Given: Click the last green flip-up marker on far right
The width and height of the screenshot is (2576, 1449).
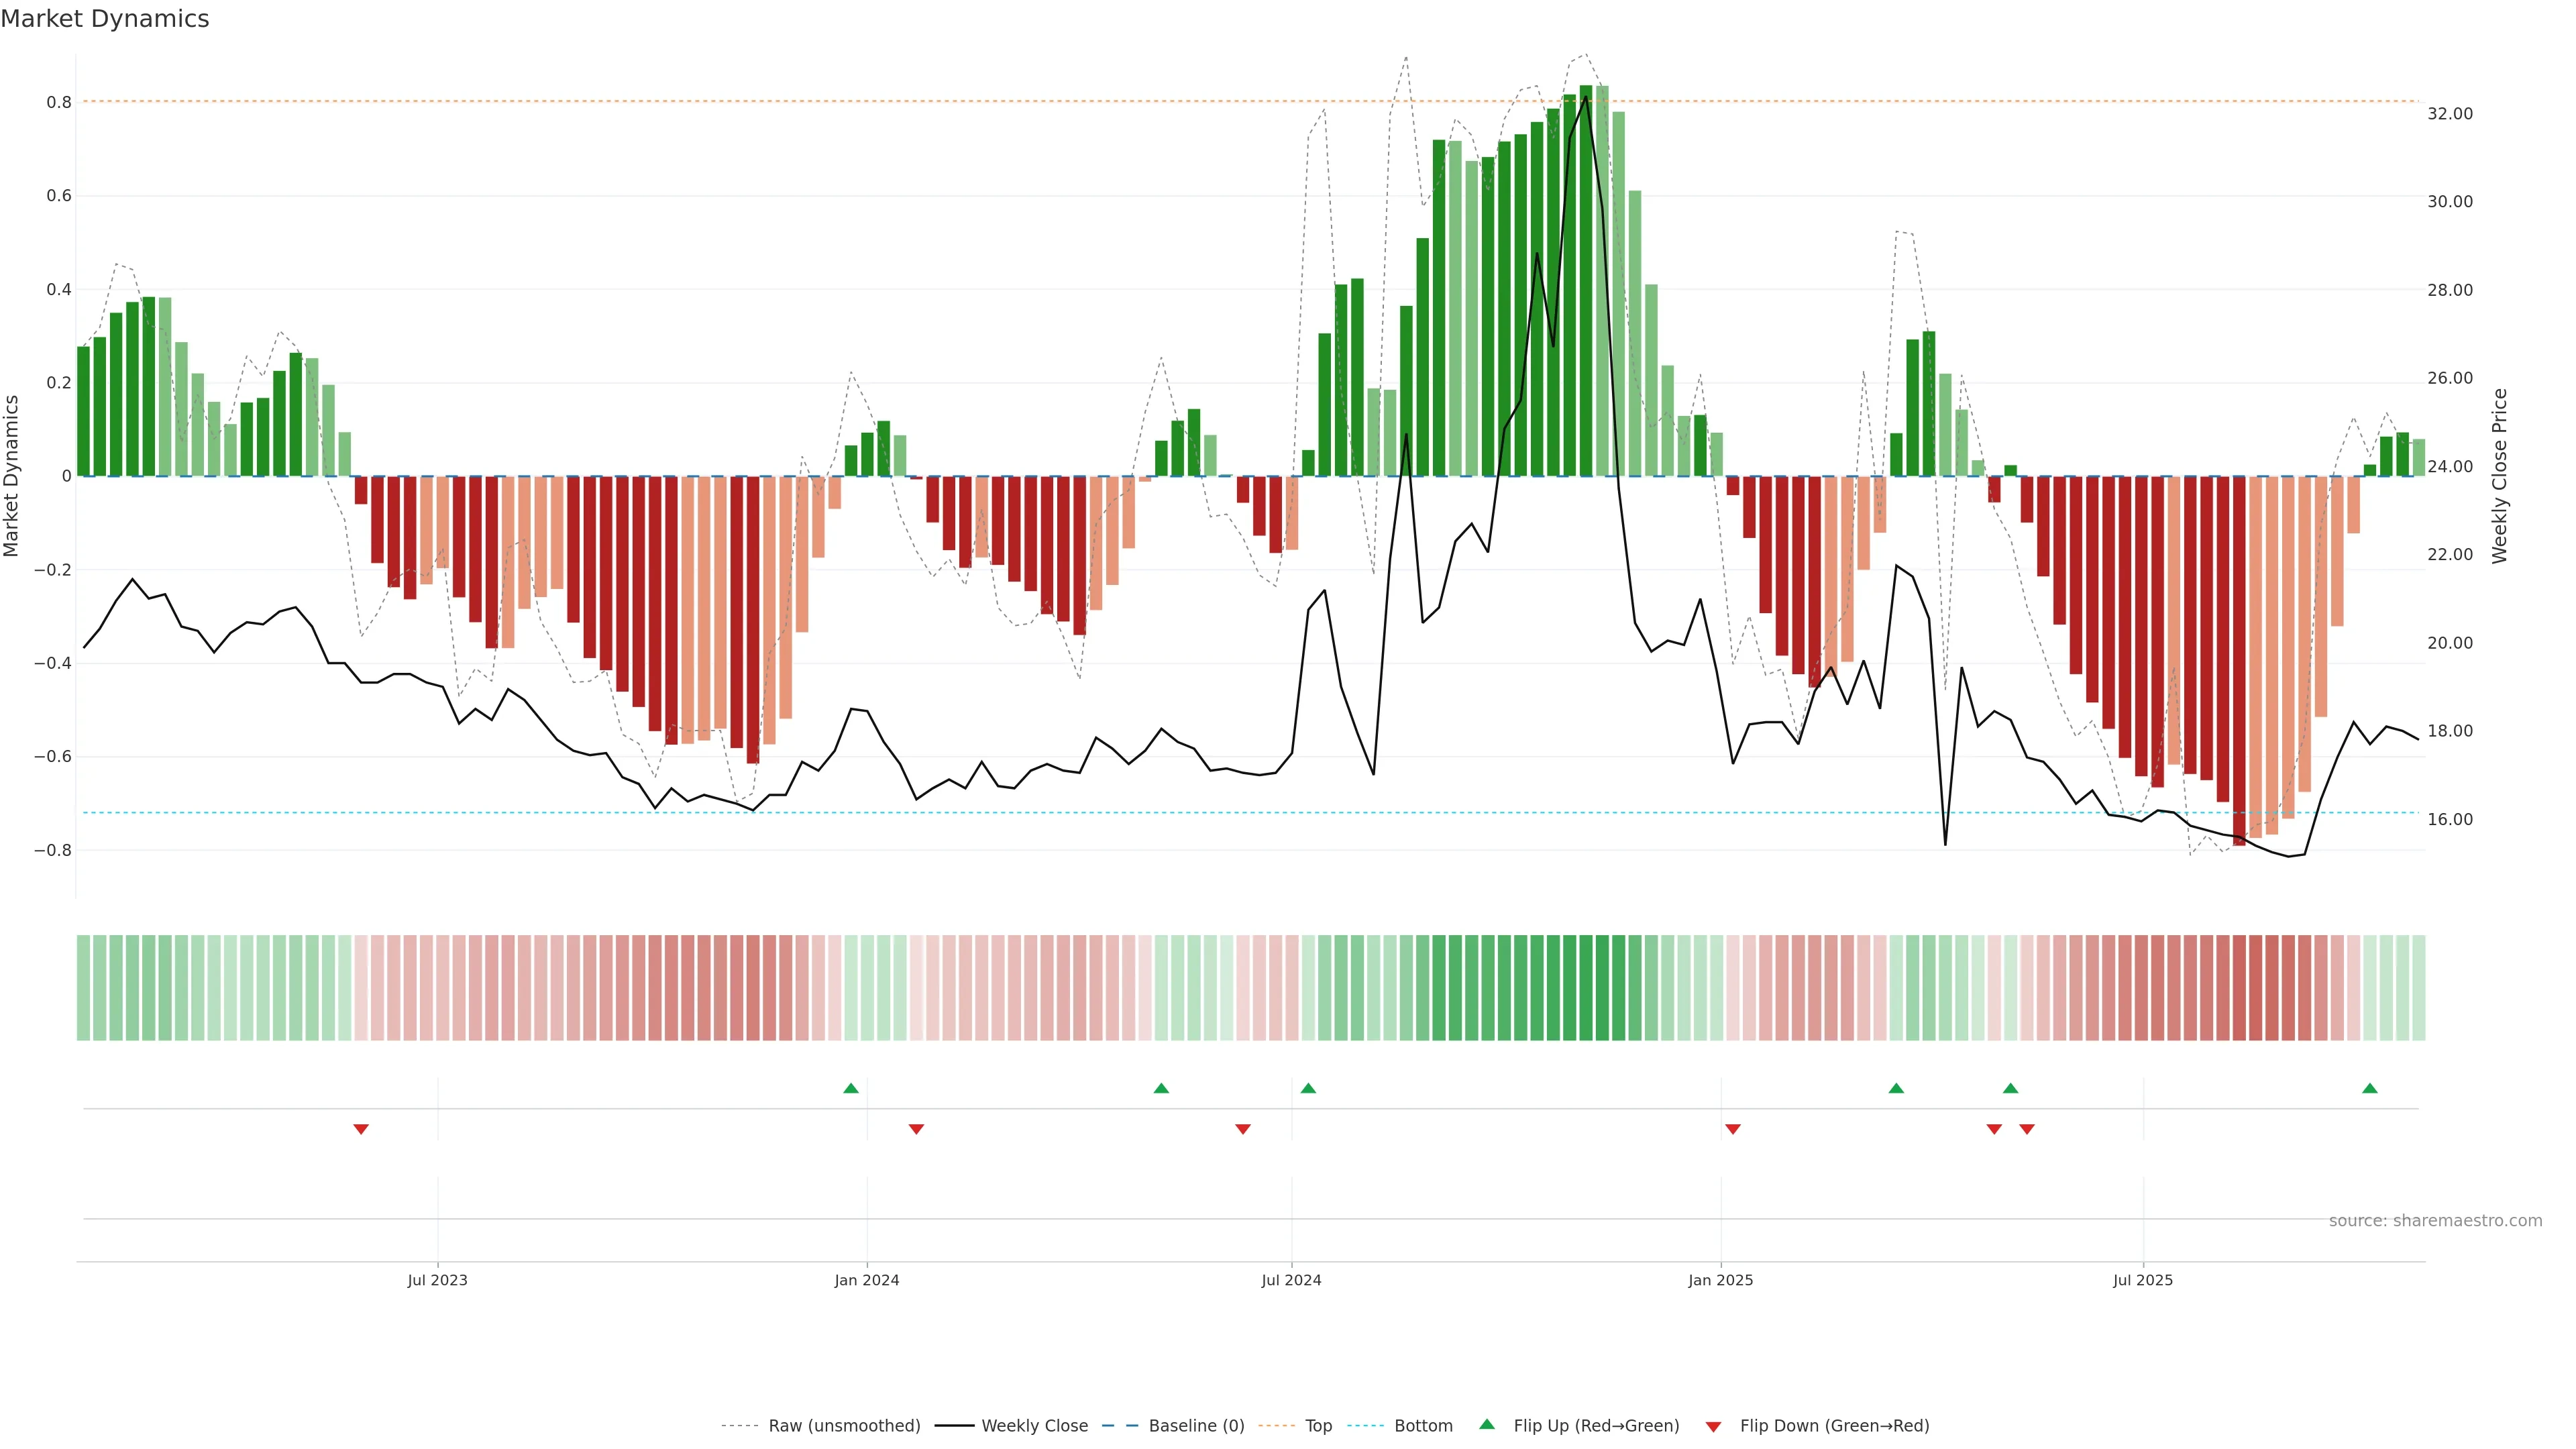Looking at the screenshot, I should (x=2369, y=1088).
